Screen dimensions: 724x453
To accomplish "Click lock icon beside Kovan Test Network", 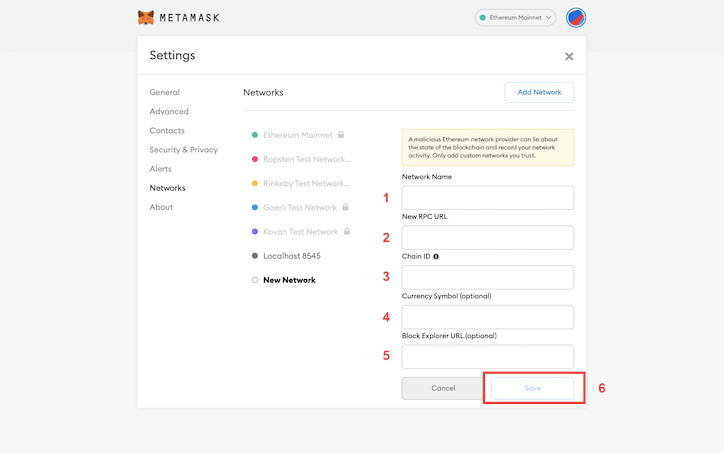I will [347, 231].
